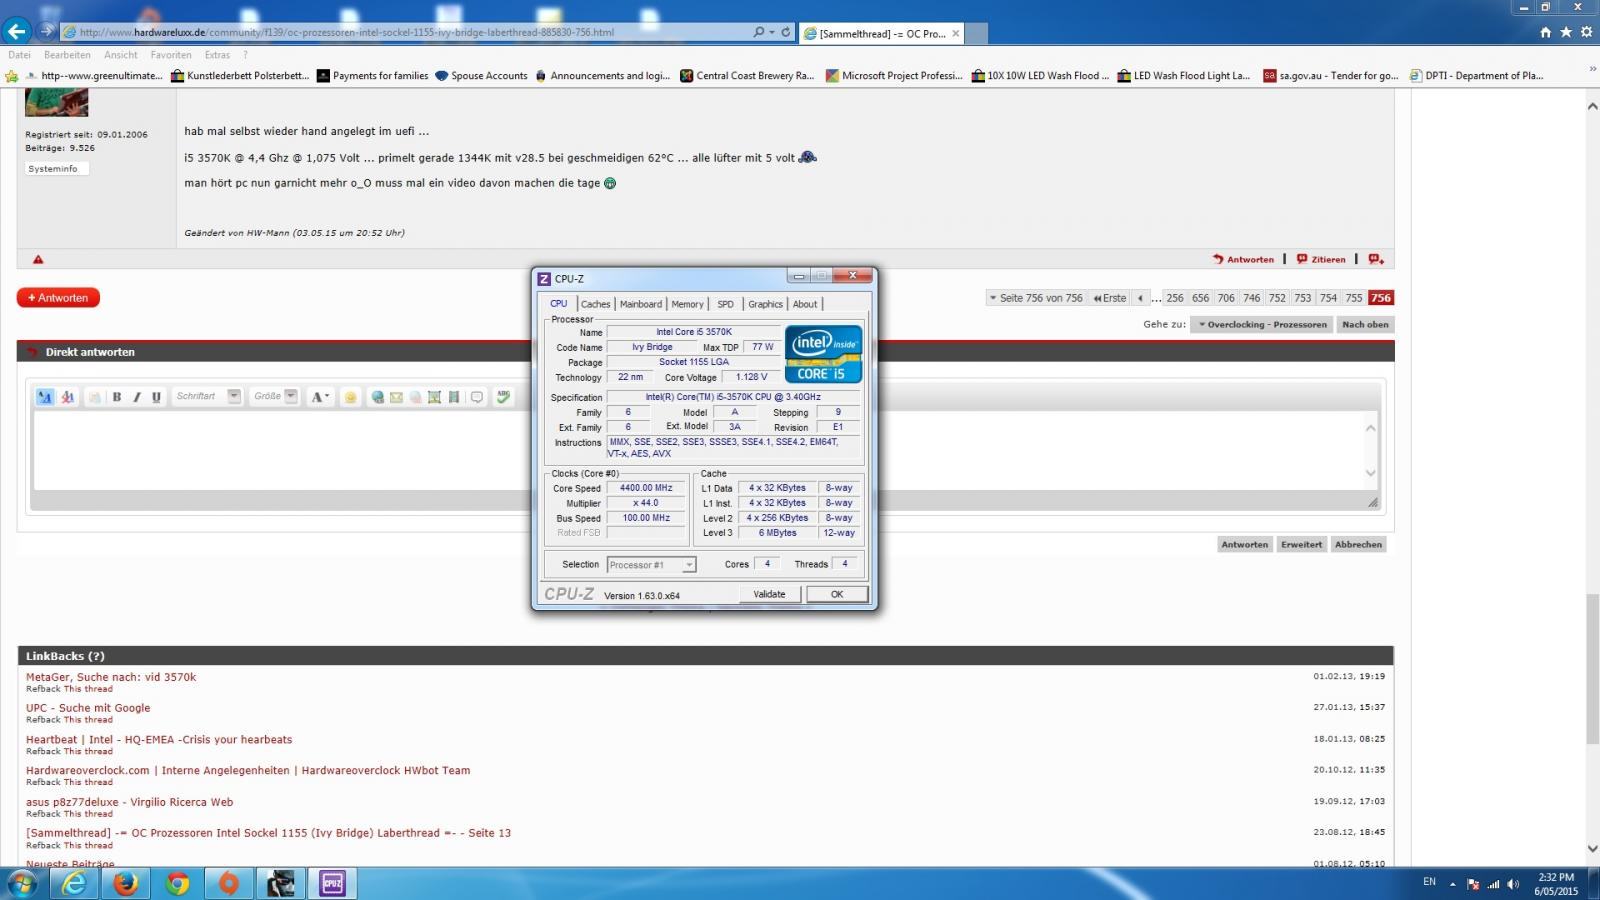The width and height of the screenshot is (1600, 900).
Task: Click the Erweitert button
Action: point(1301,545)
